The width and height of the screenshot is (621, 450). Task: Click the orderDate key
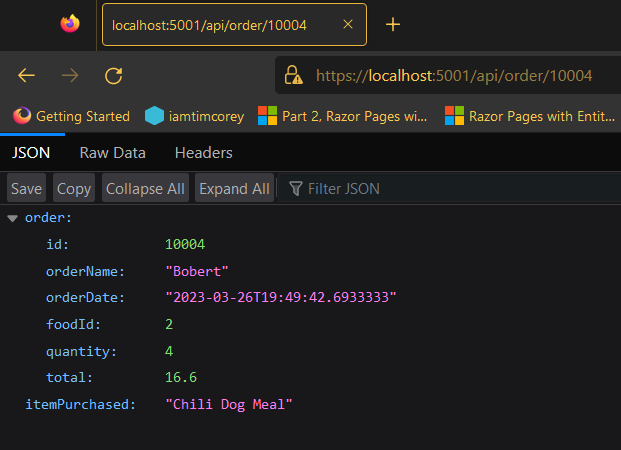click(85, 297)
